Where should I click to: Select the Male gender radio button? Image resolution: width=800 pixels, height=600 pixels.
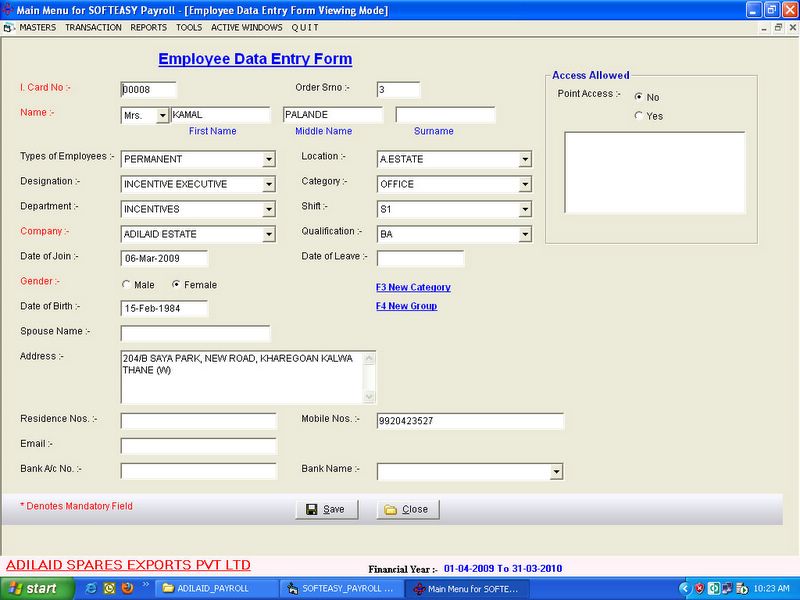[126, 285]
